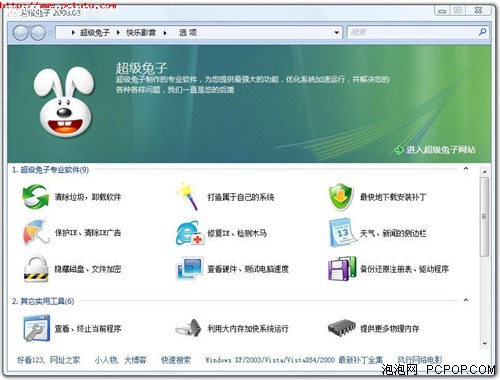Select 超级兔子 breadcrumb item
Image resolution: width=500 pixels, height=380 pixels.
point(95,33)
